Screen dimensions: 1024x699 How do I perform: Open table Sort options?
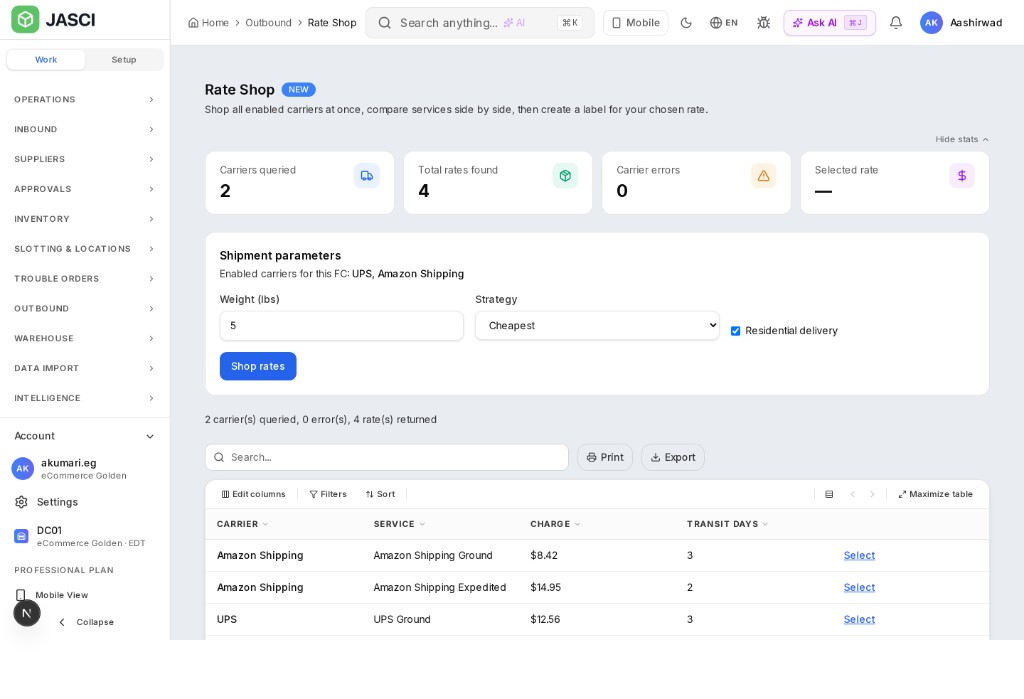380,495
